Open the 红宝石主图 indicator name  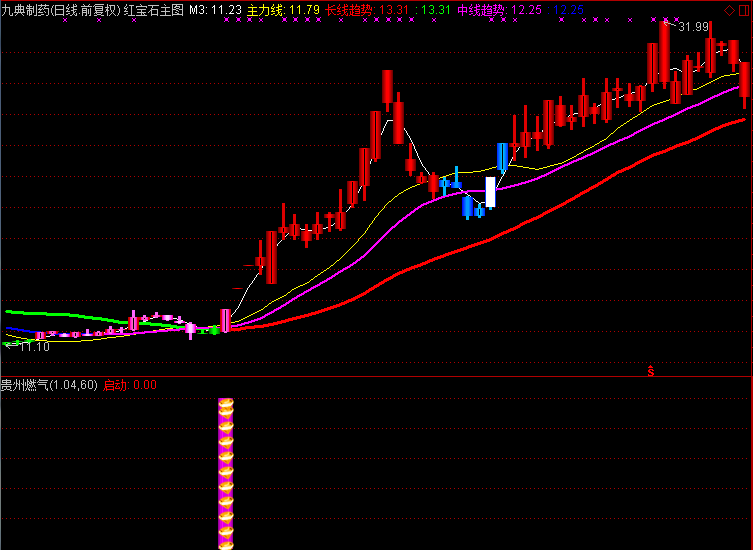pos(154,10)
